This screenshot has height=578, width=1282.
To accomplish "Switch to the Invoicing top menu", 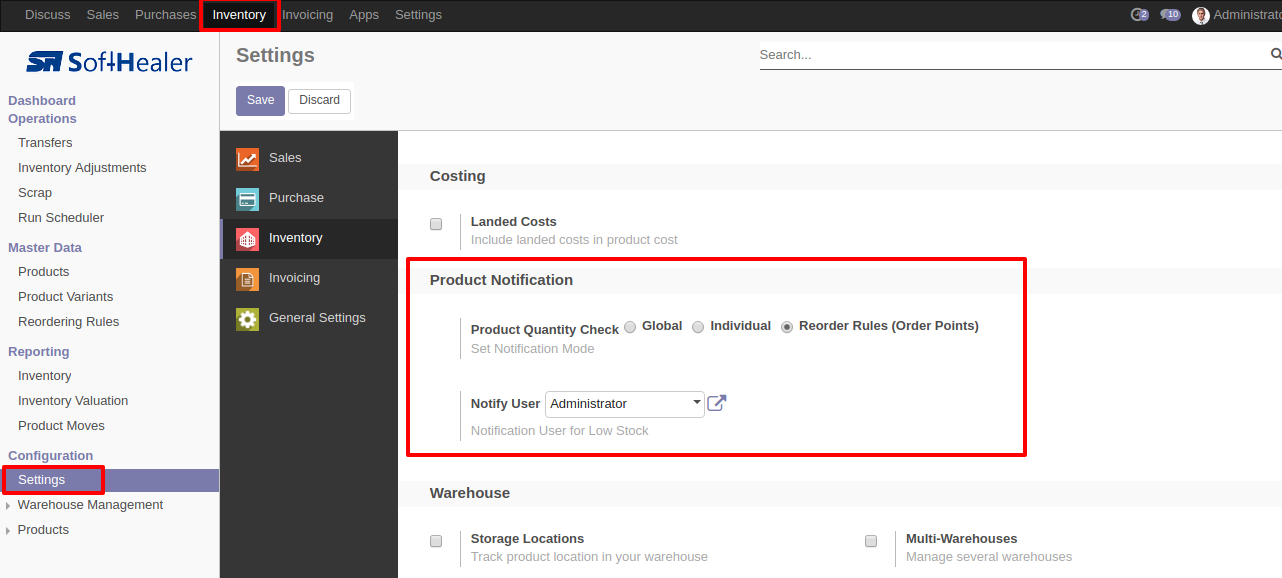I will (308, 15).
